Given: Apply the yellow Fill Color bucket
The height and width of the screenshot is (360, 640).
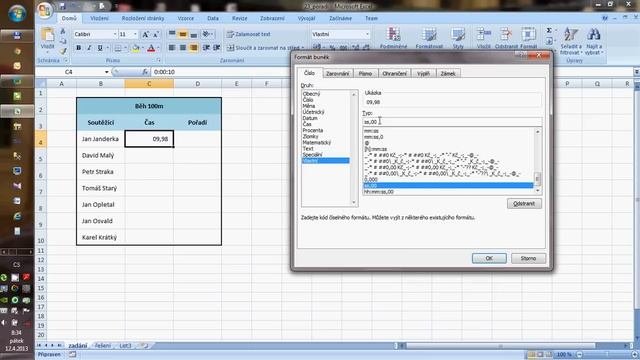Looking at the screenshot, I should tap(136, 48).
